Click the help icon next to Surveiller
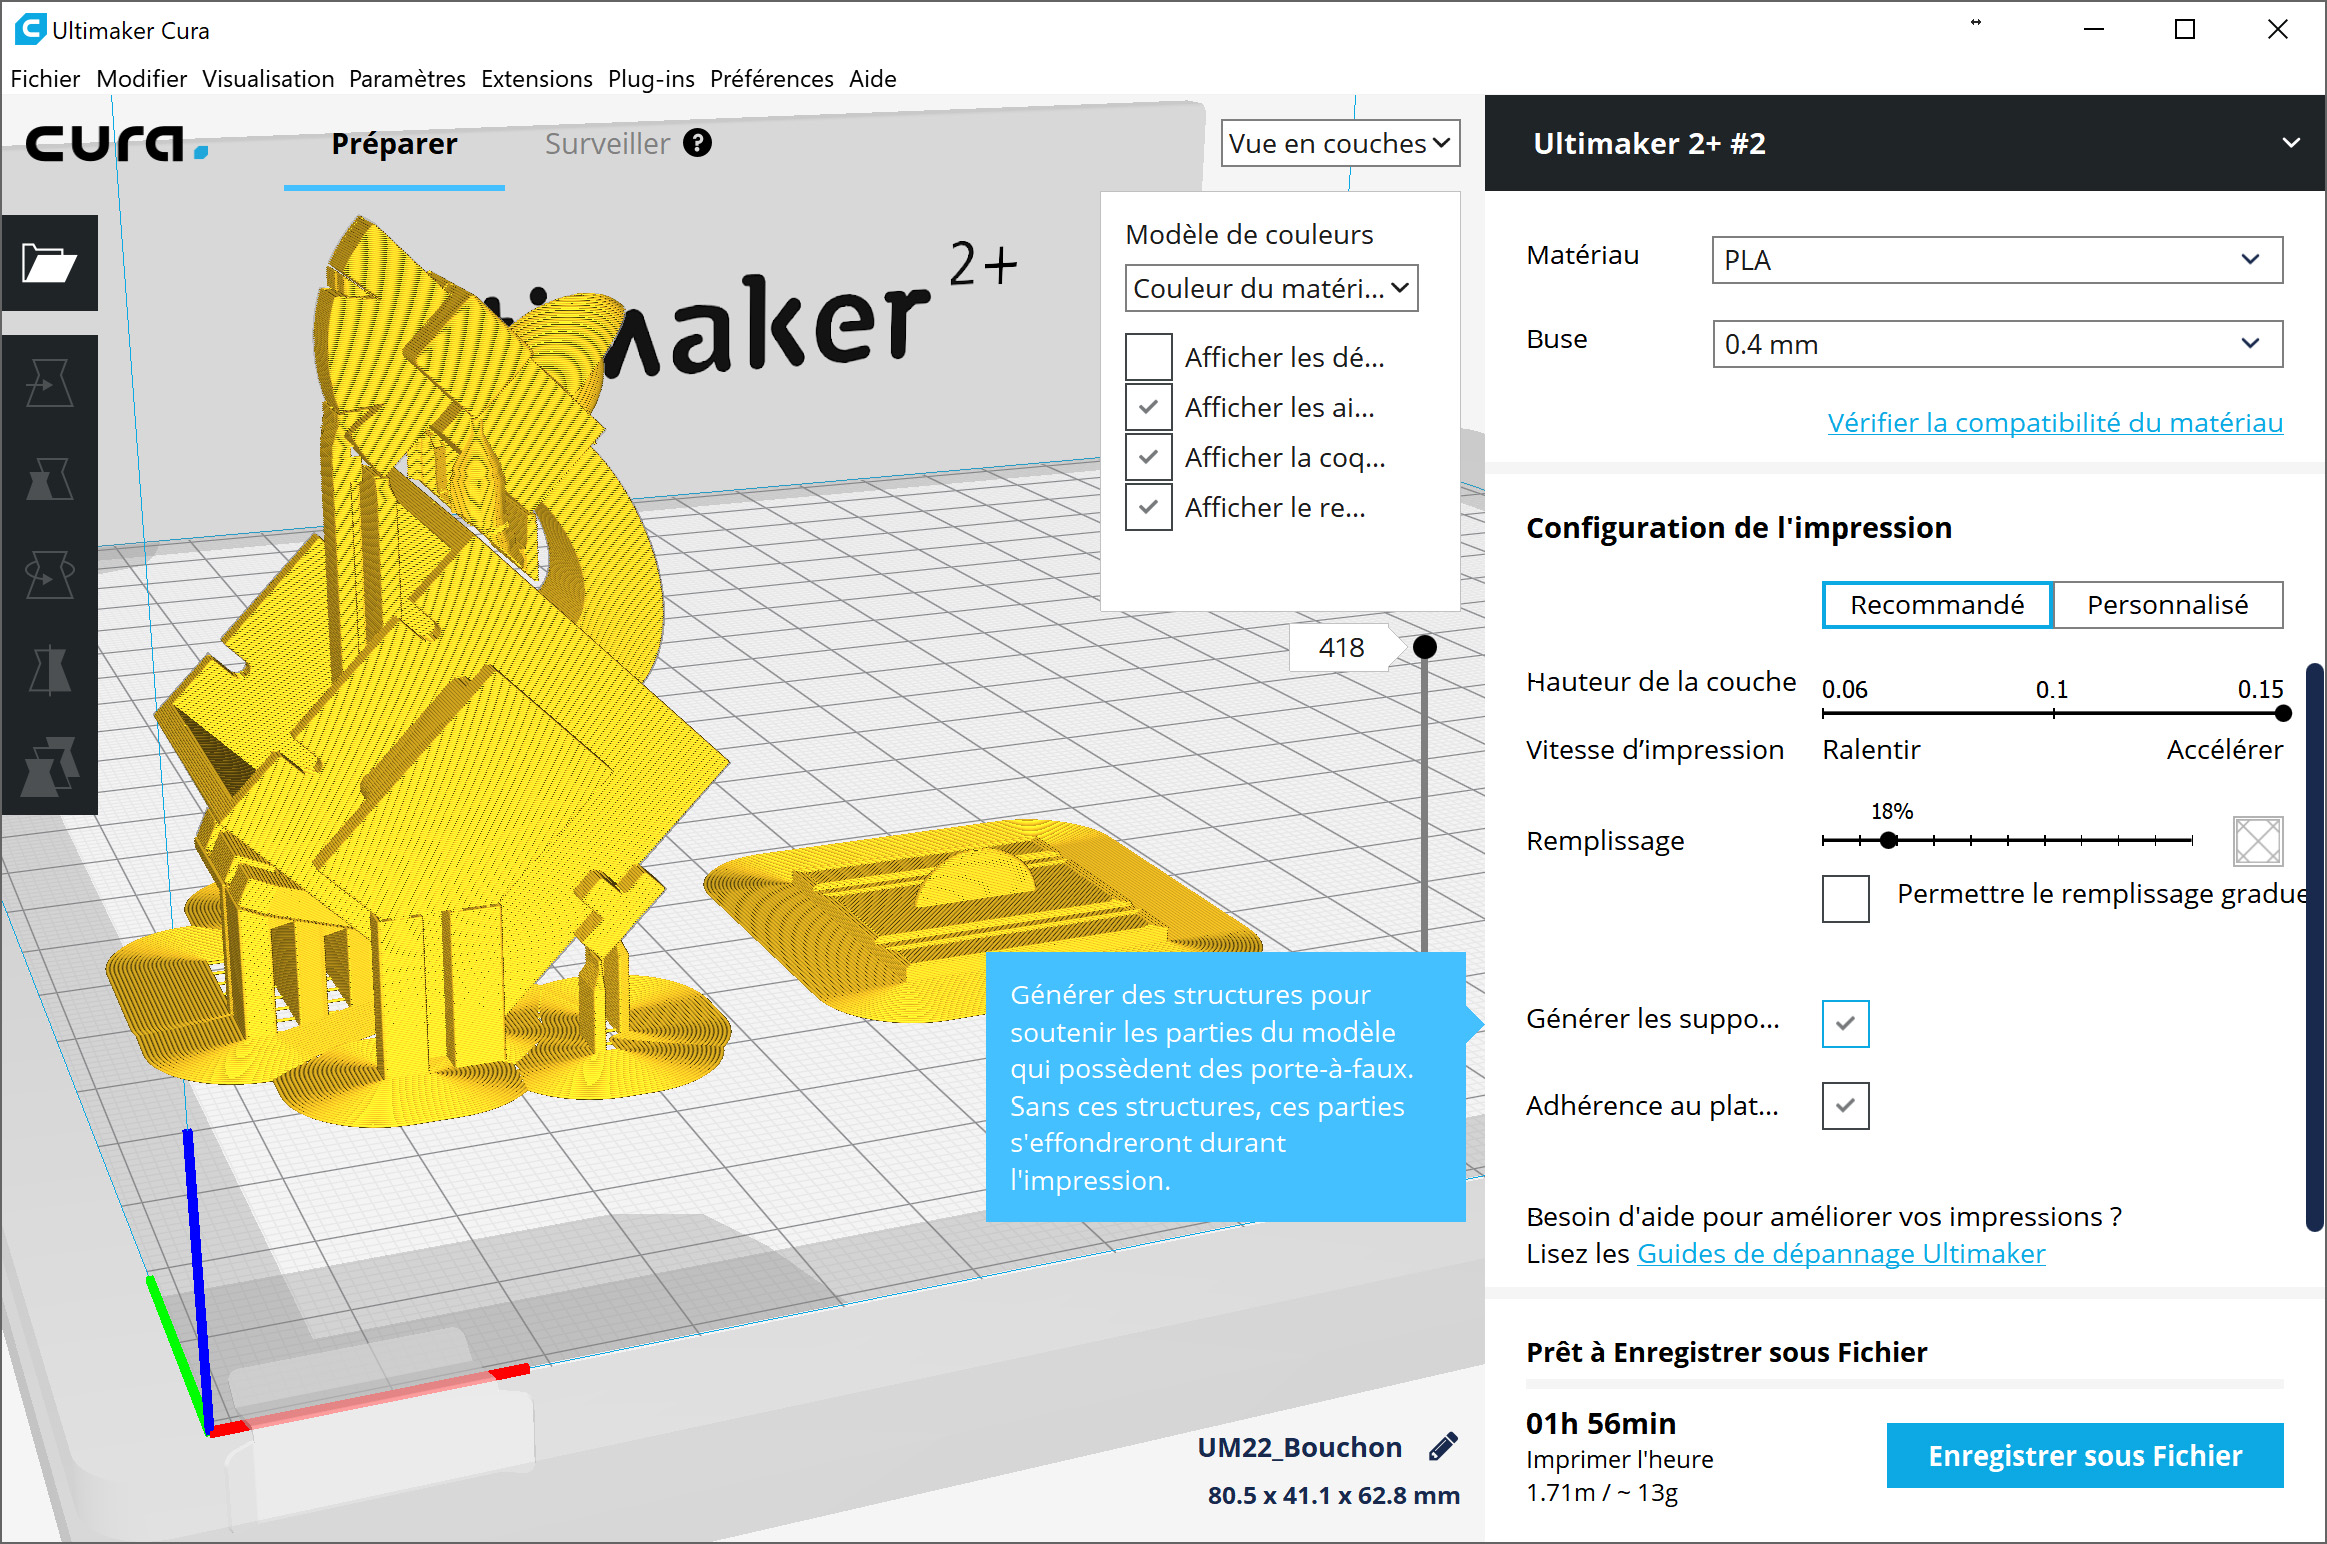This screenshot has width=2327, height=1544. point(698,143)
